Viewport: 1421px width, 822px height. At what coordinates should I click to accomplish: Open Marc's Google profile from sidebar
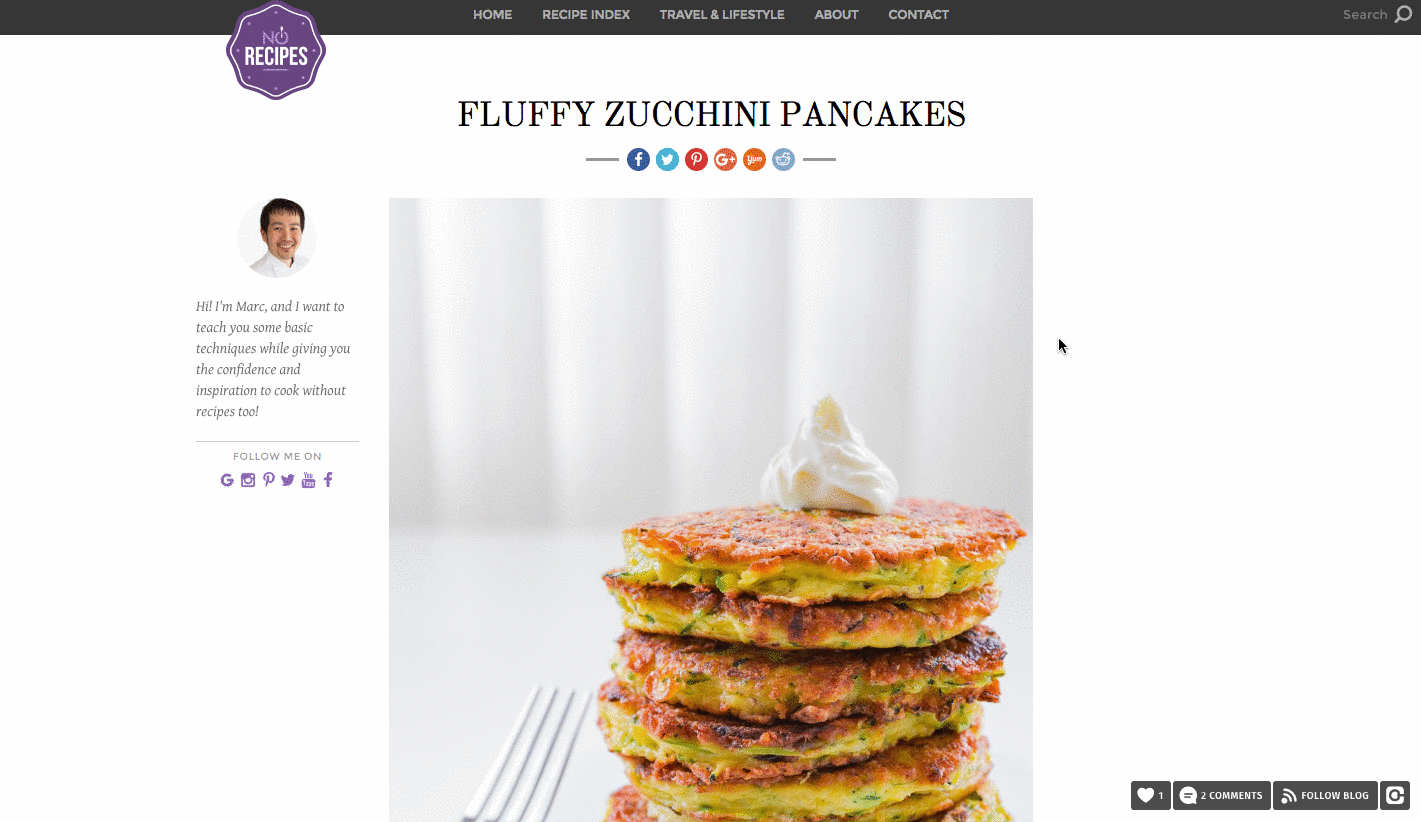[x=227, y=480]
